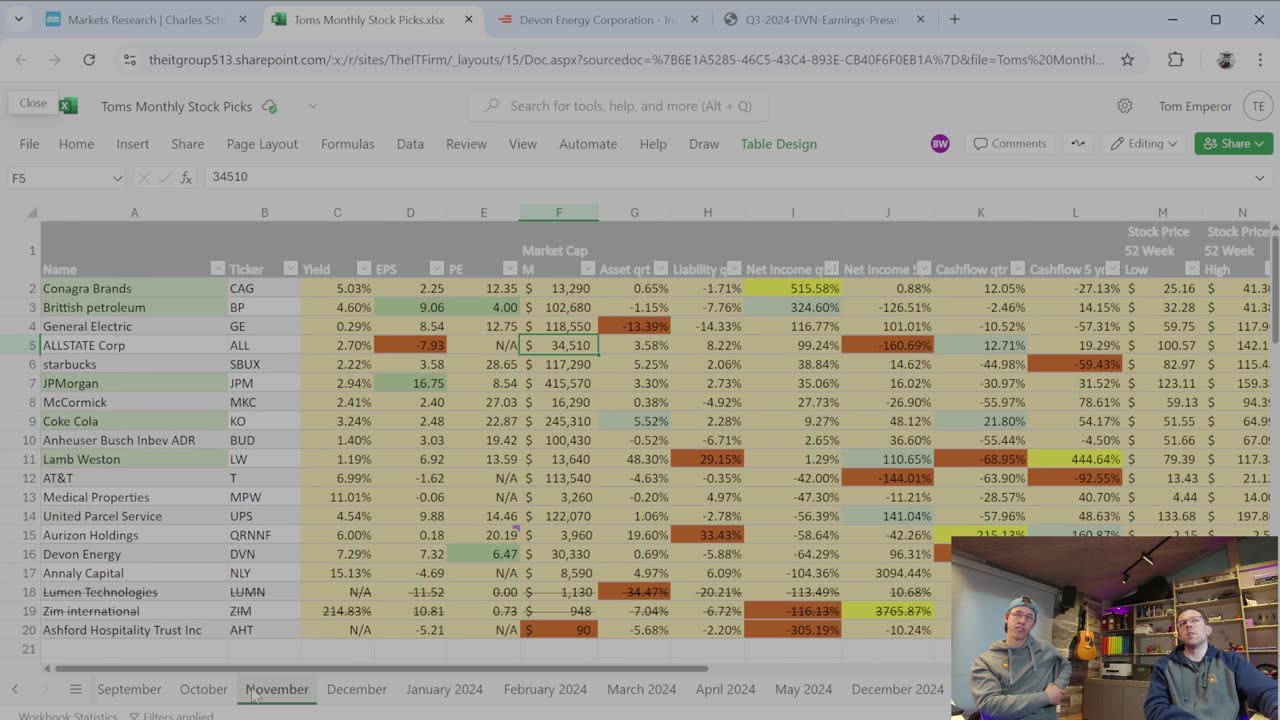1280x720 pixels.
Task: Open the TE account avatar
Action: pyautogui.click(x=1258, y=106)
